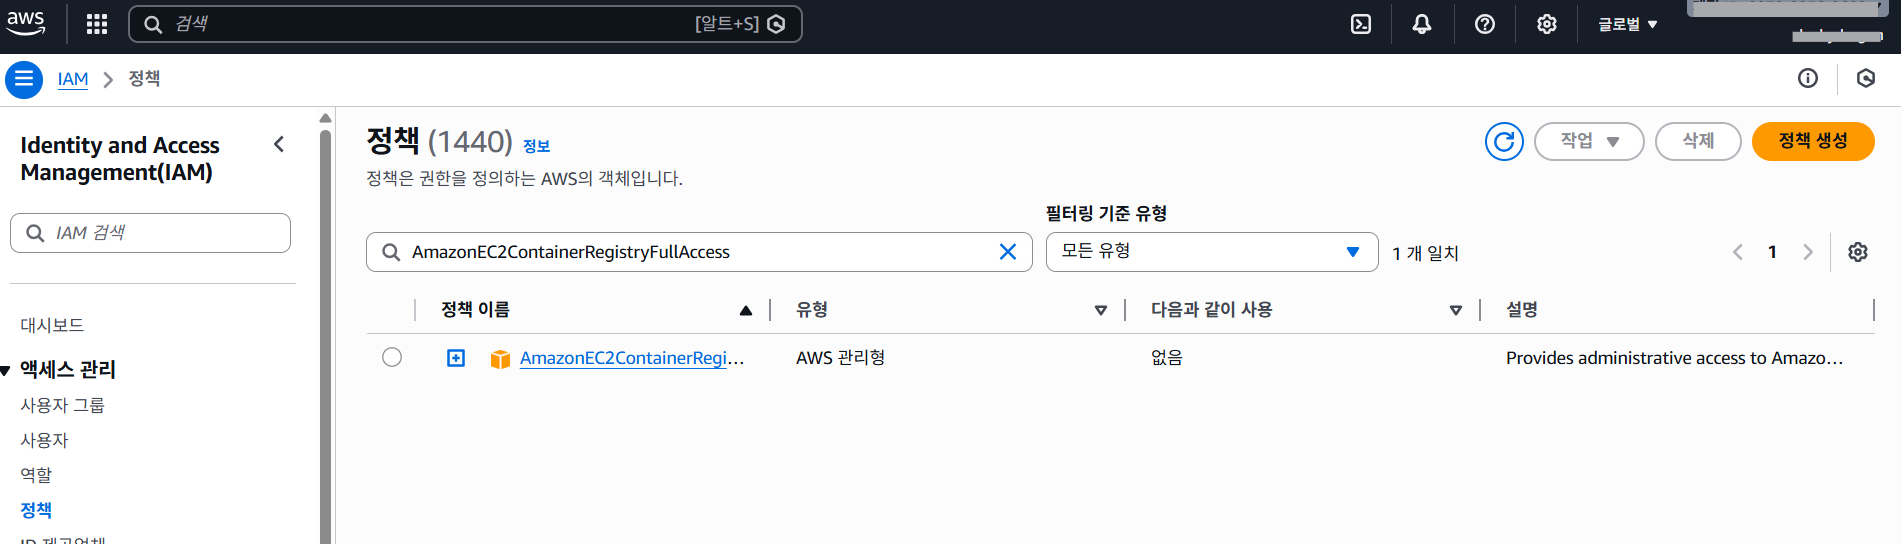This screenshot has height=544, width=1901.
Task: Open 사용자 in the sidebar
Action: coord(44,440)
